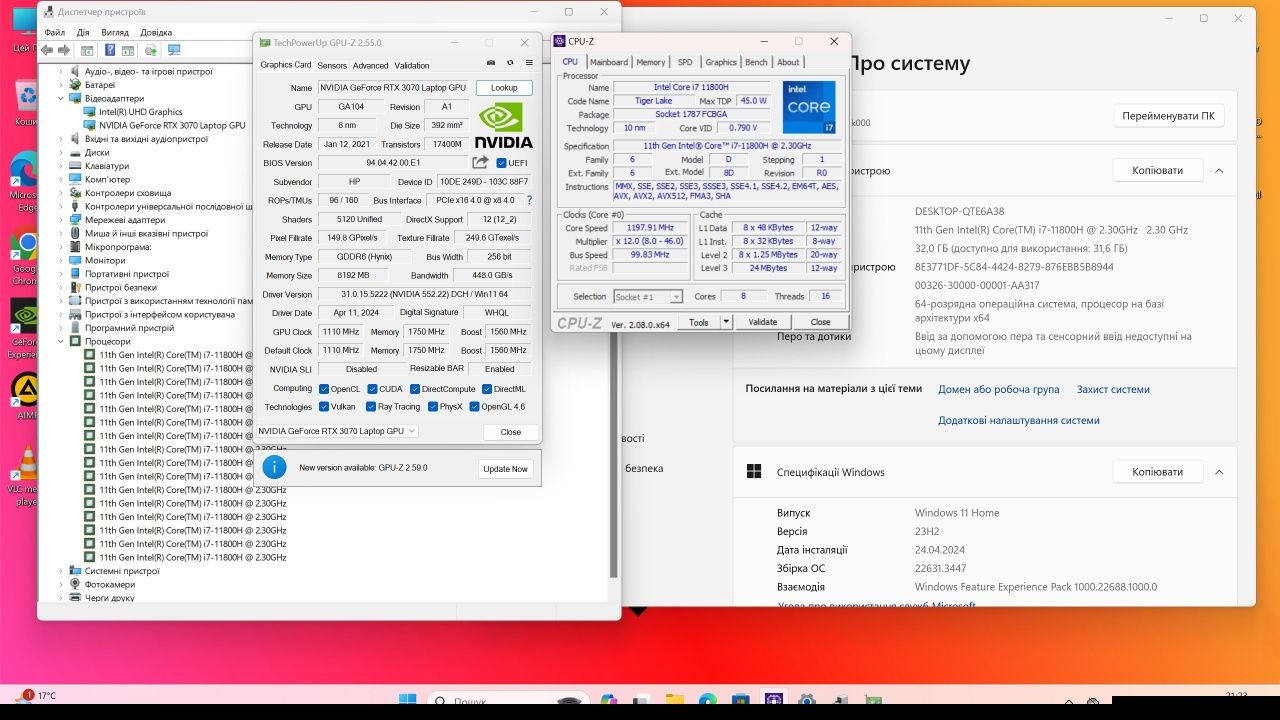
Task: Click the monitor scan-hardware icon in Device Manager toolbar
Action: point(175,50)
